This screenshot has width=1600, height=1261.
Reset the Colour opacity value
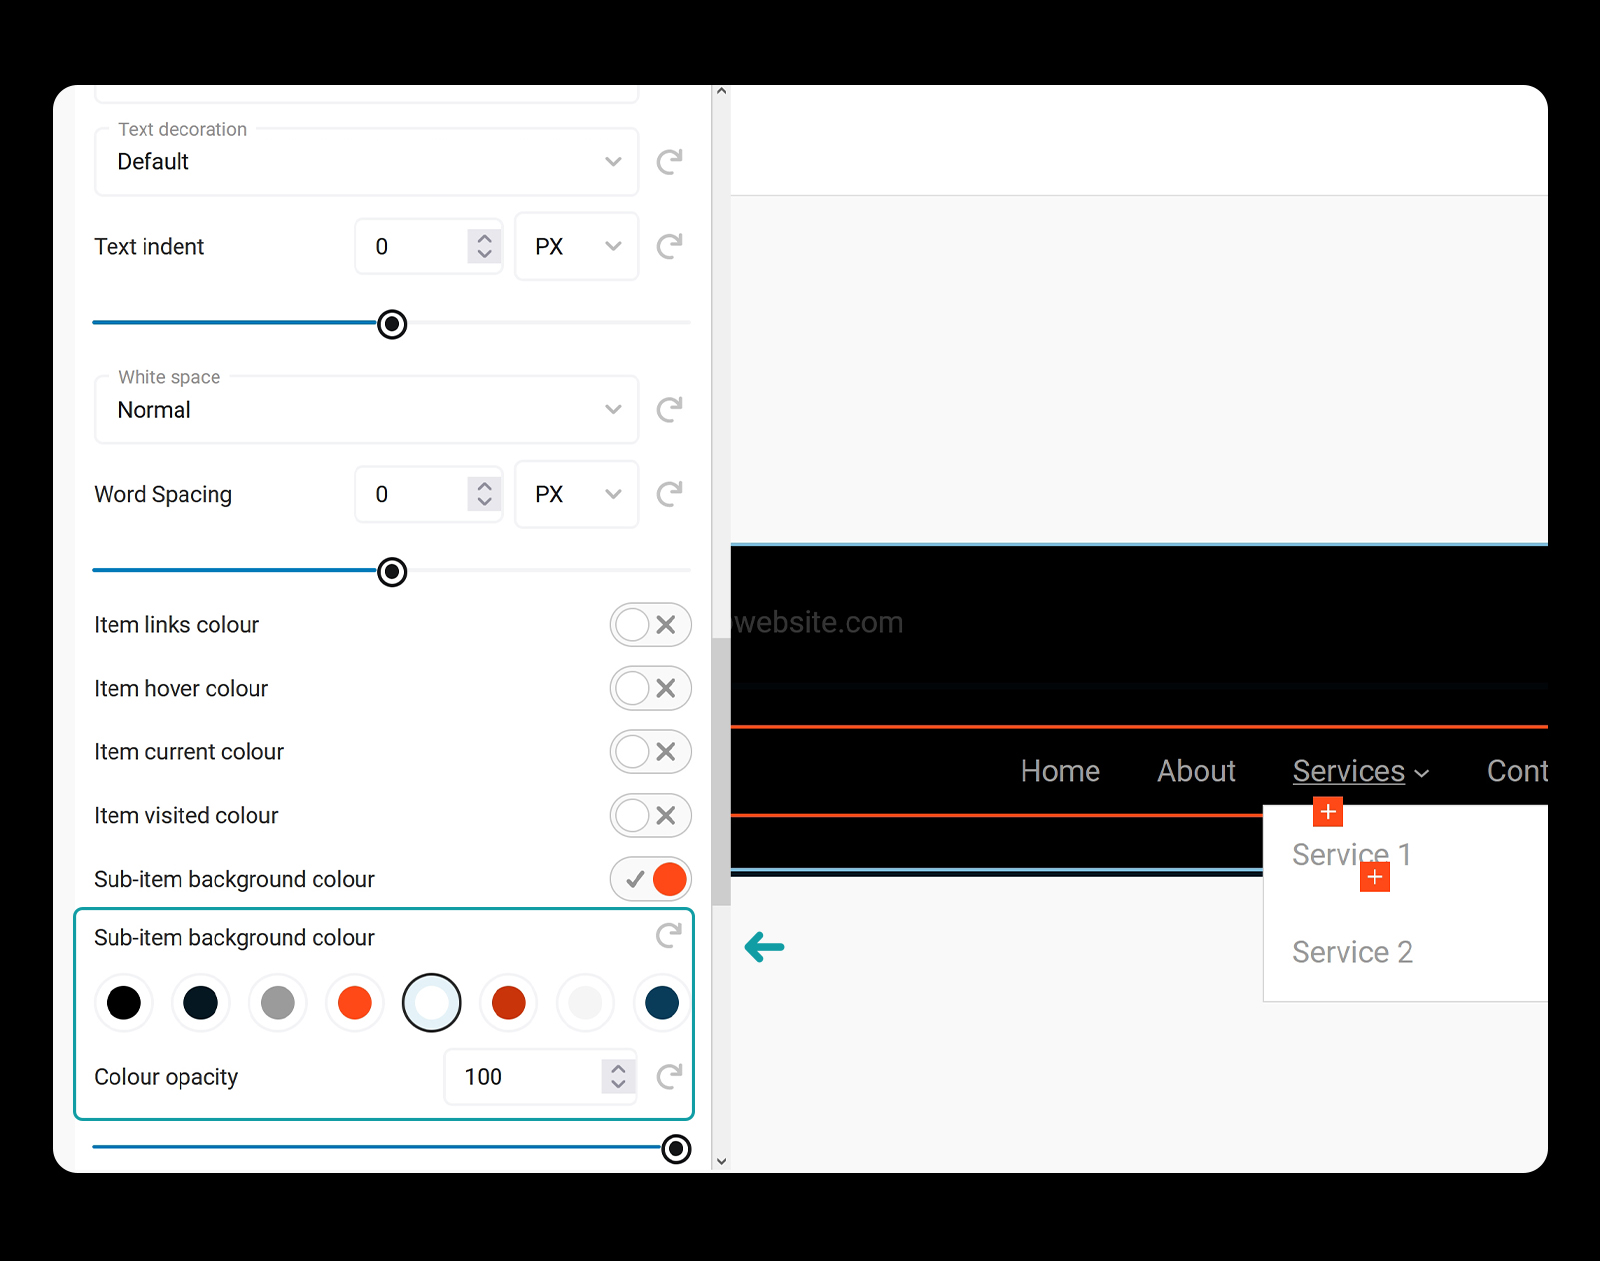(x=669, y=1077)
